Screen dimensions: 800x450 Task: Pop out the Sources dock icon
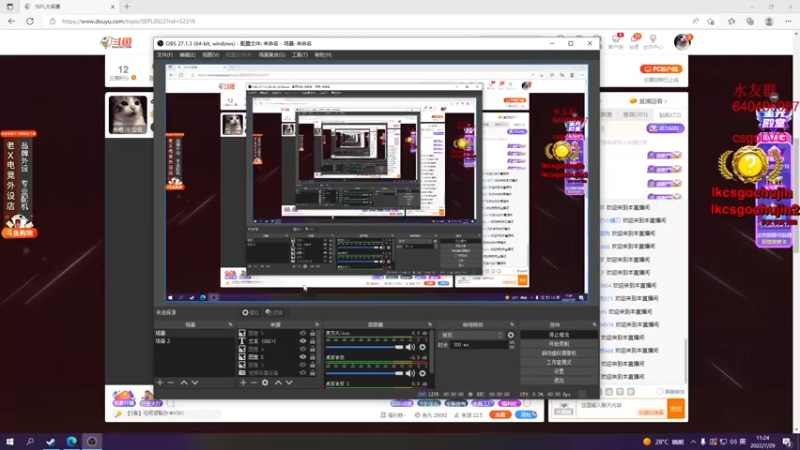[317, 324]
